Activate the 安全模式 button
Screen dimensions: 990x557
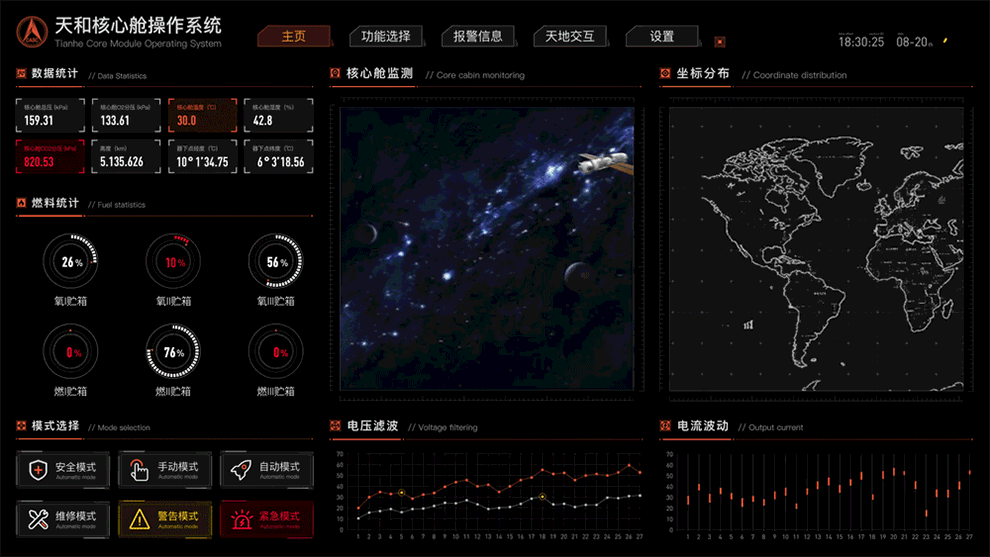(x=63, y=470)
